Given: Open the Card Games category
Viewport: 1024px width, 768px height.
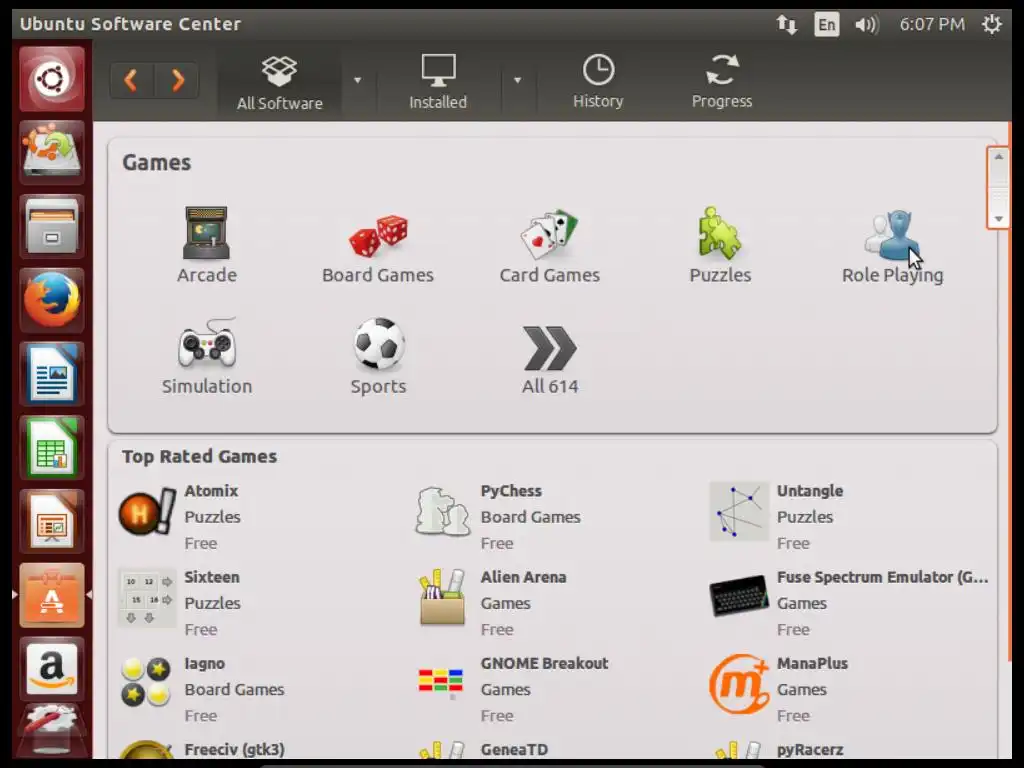Looking at the screenshot, I should point(549,246).
